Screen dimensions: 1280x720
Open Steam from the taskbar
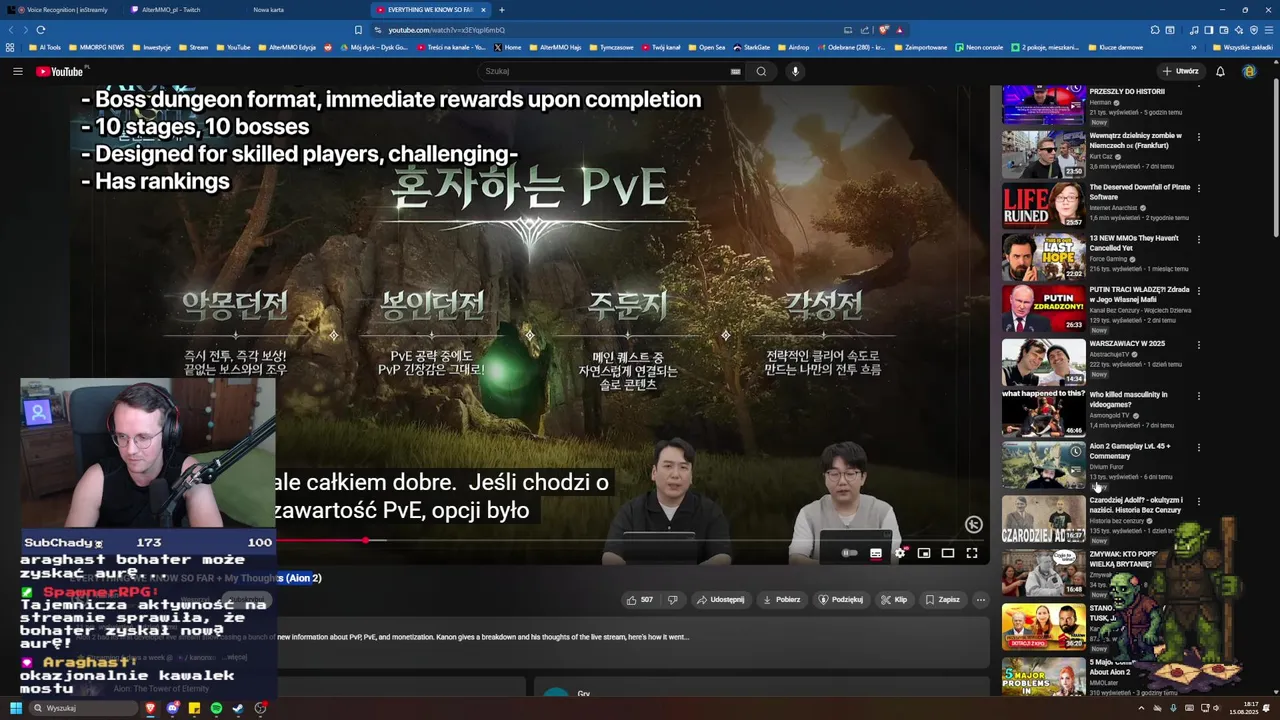pyautogui.click(x=238, y=708)
